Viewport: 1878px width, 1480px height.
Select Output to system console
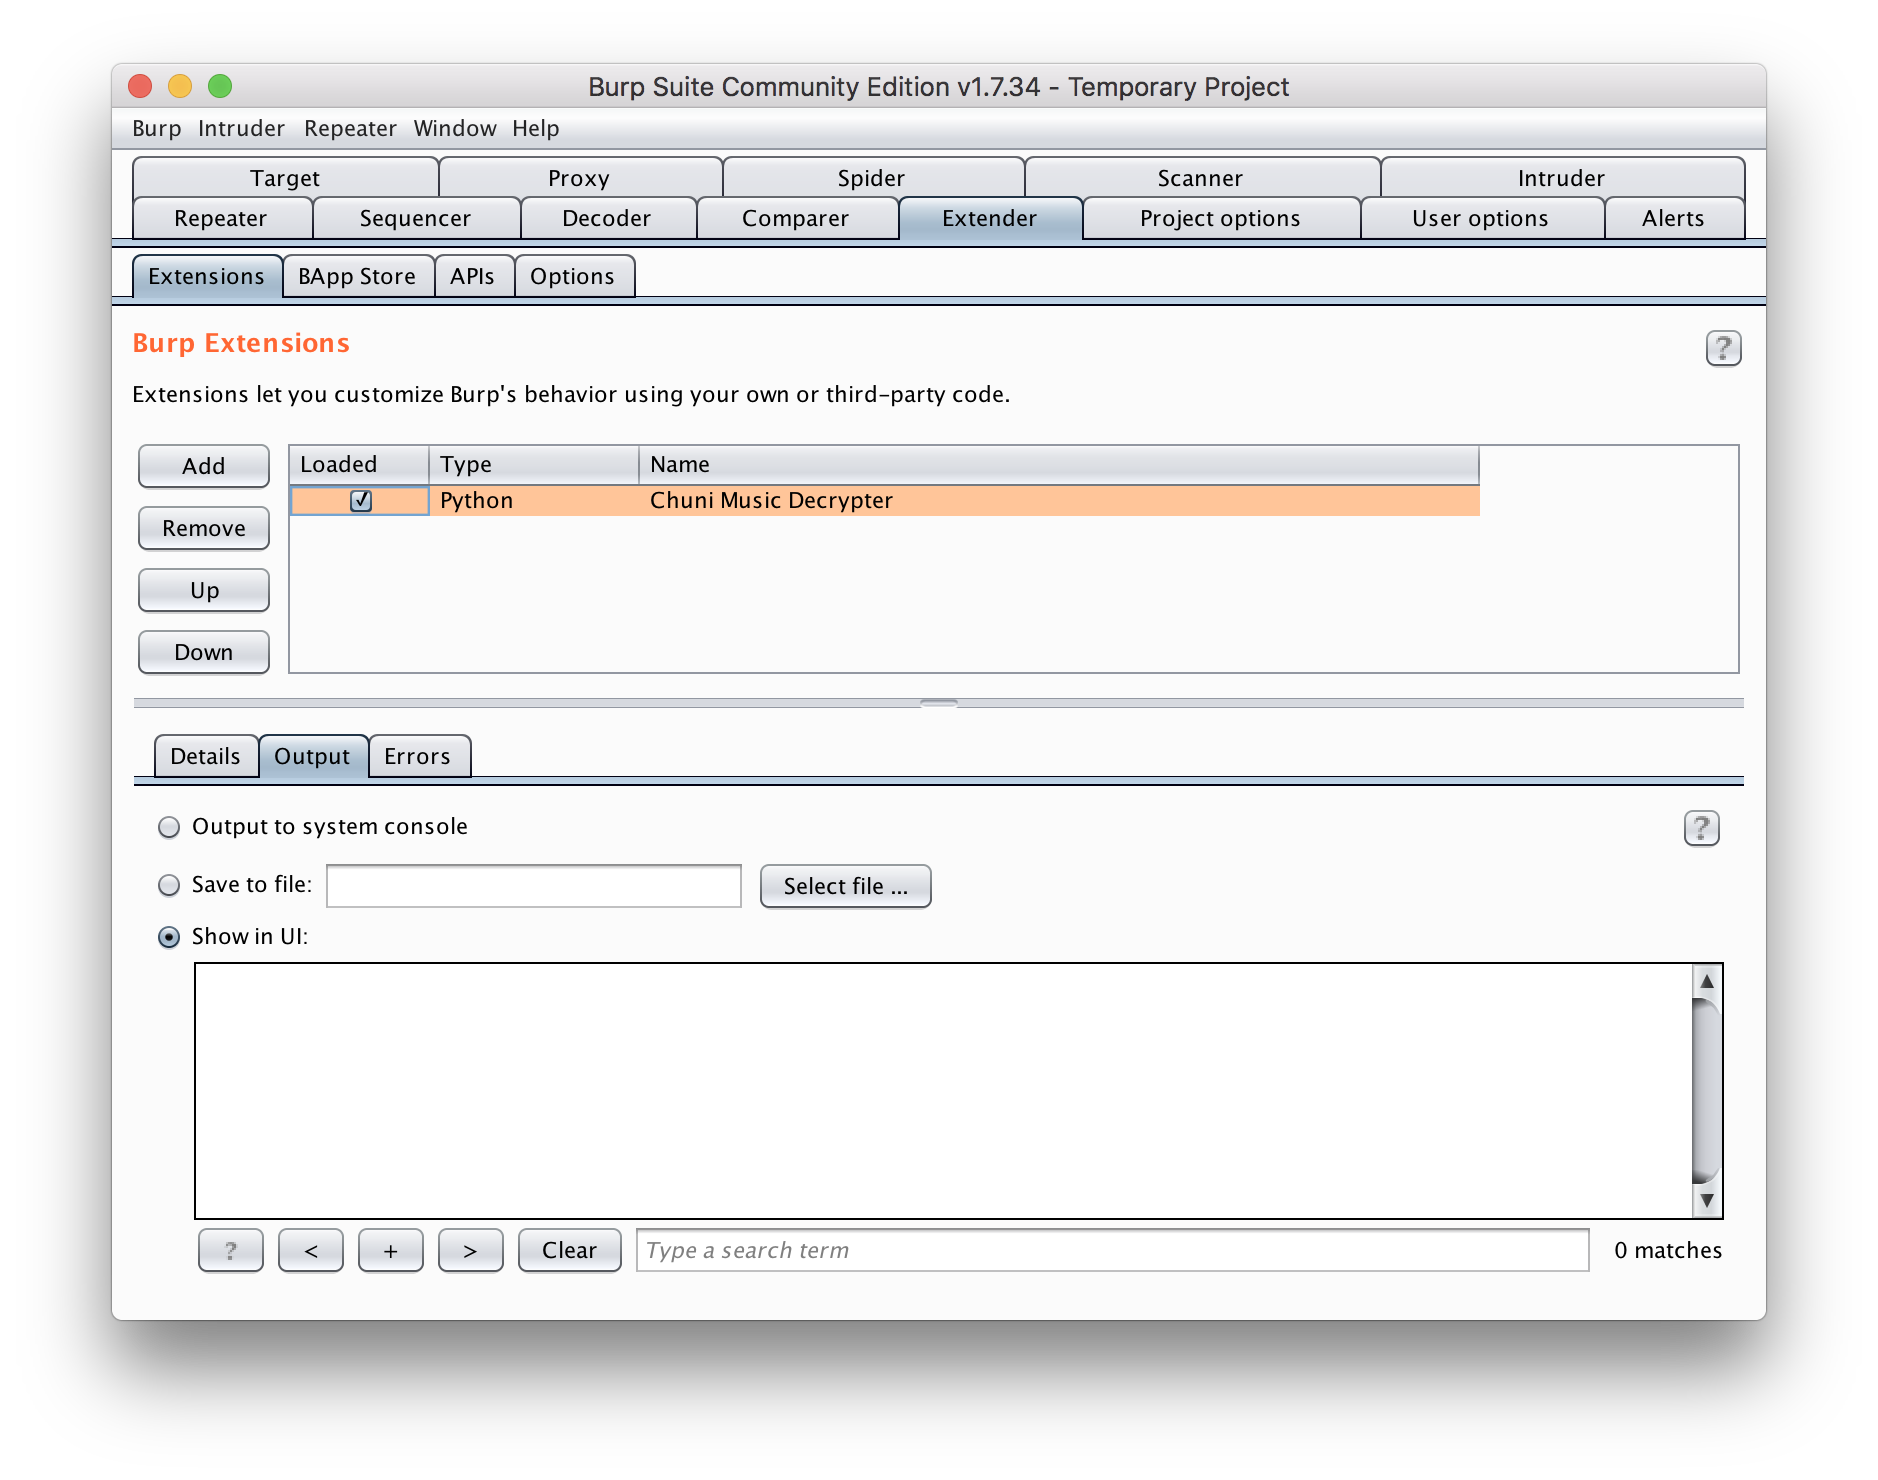tap(169, 827)
